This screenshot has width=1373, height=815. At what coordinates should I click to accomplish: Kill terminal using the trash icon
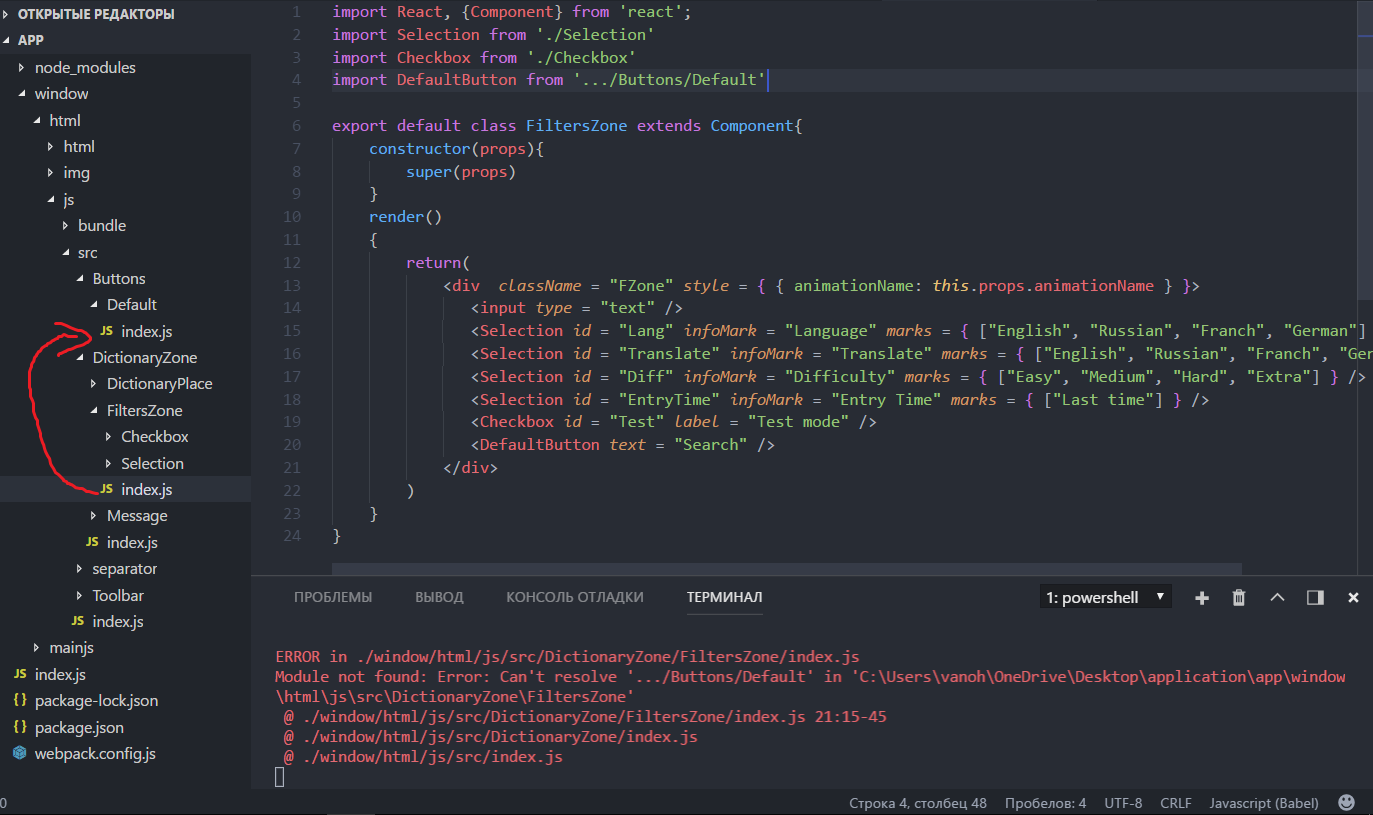pos(1239,598)
